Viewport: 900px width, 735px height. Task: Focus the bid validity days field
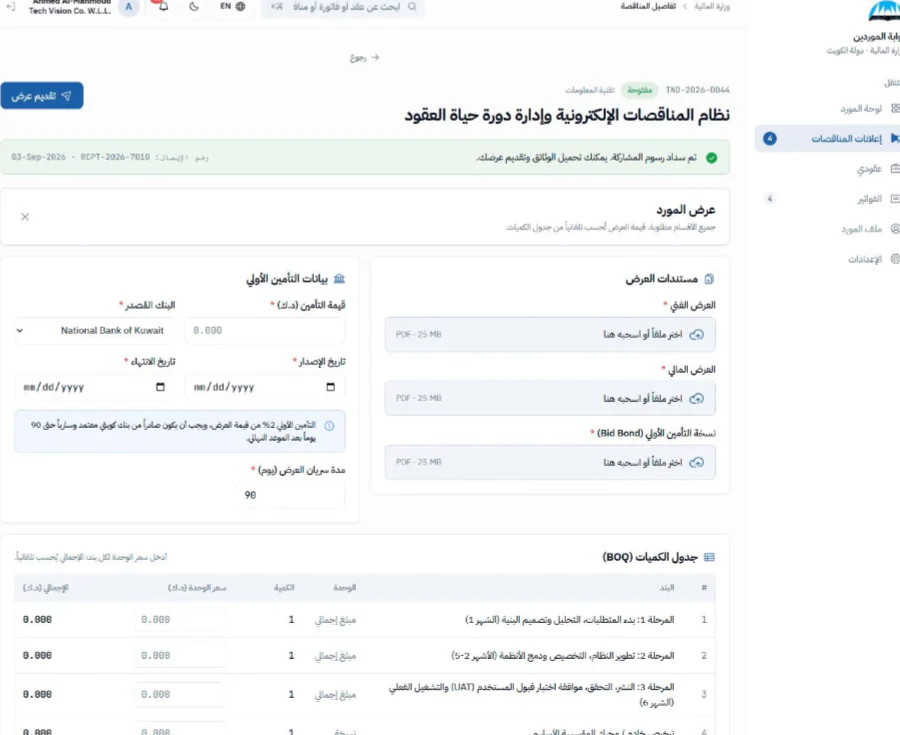(291, 495)
